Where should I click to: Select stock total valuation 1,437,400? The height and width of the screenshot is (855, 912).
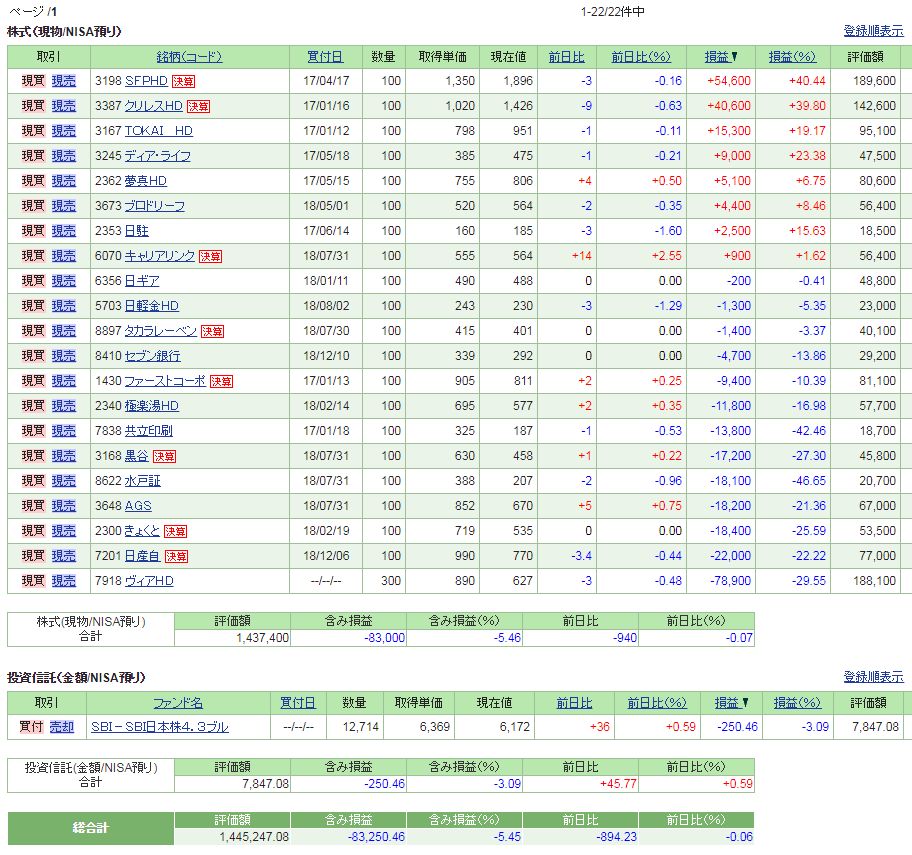tap(262, 638)
